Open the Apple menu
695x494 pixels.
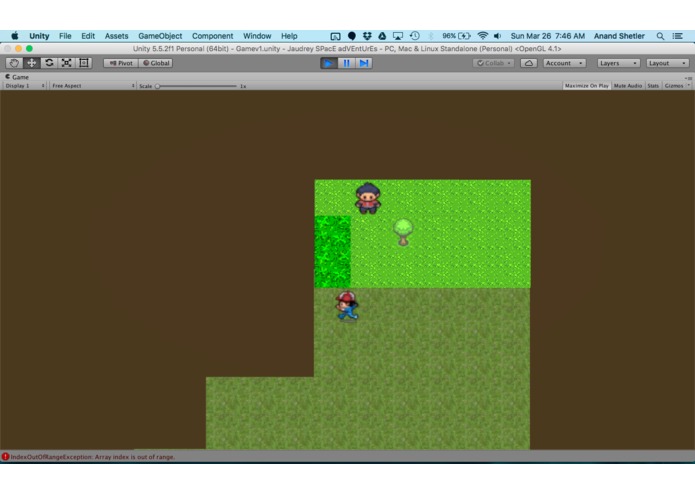coord(15,36)
